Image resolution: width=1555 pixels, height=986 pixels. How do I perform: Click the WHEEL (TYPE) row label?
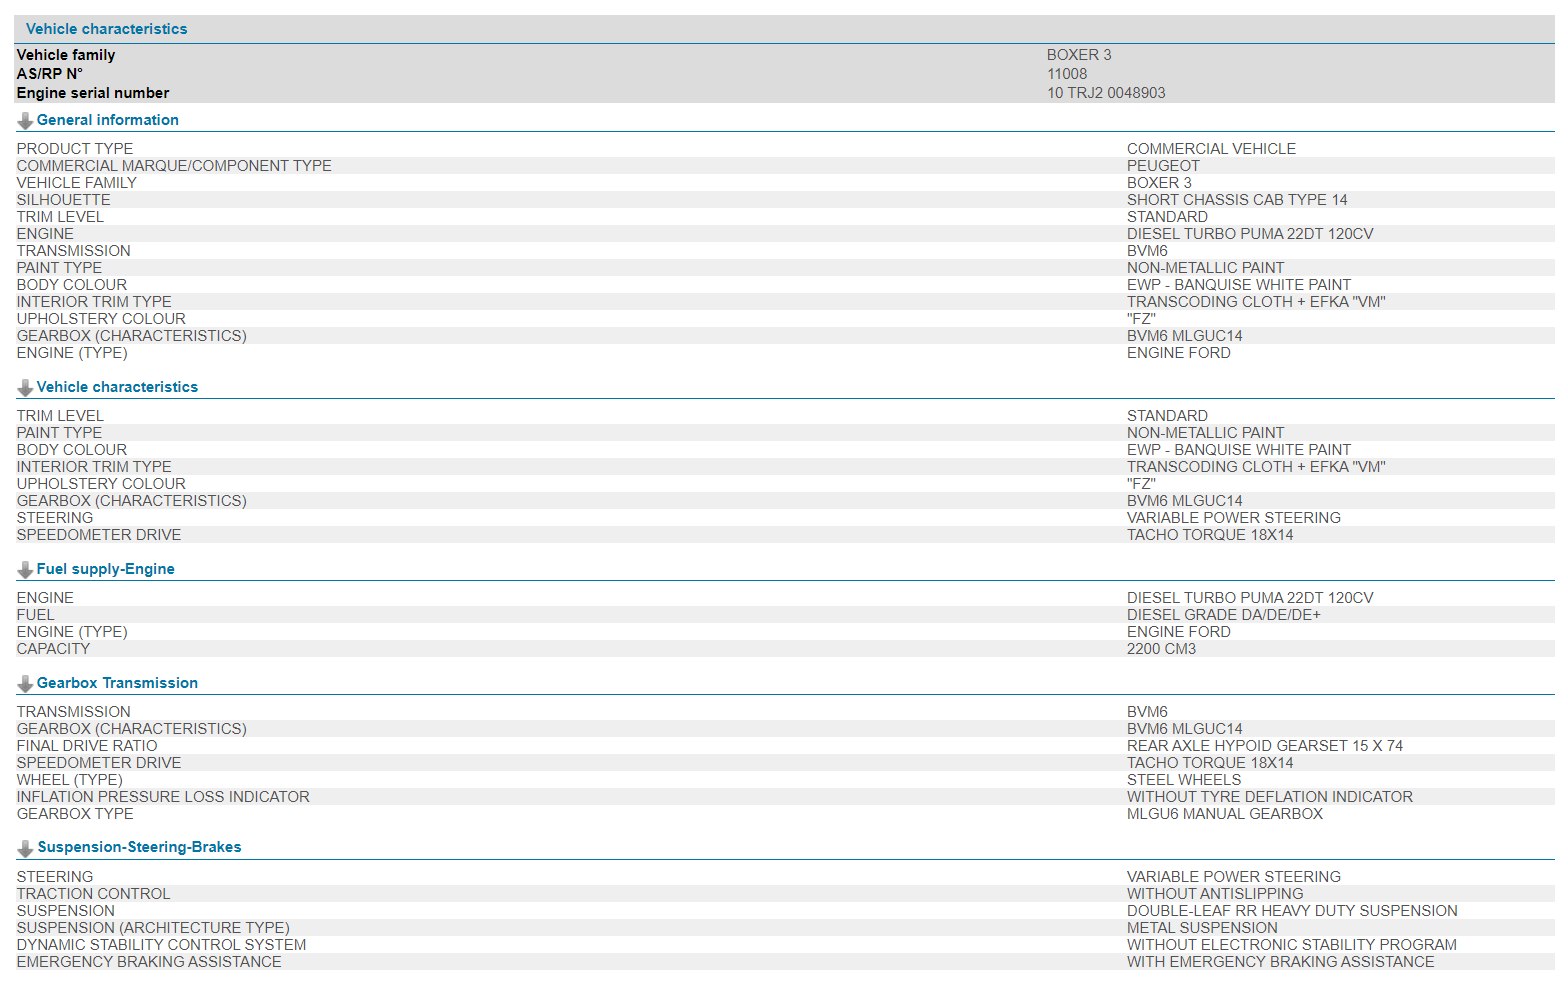(70, 780)
